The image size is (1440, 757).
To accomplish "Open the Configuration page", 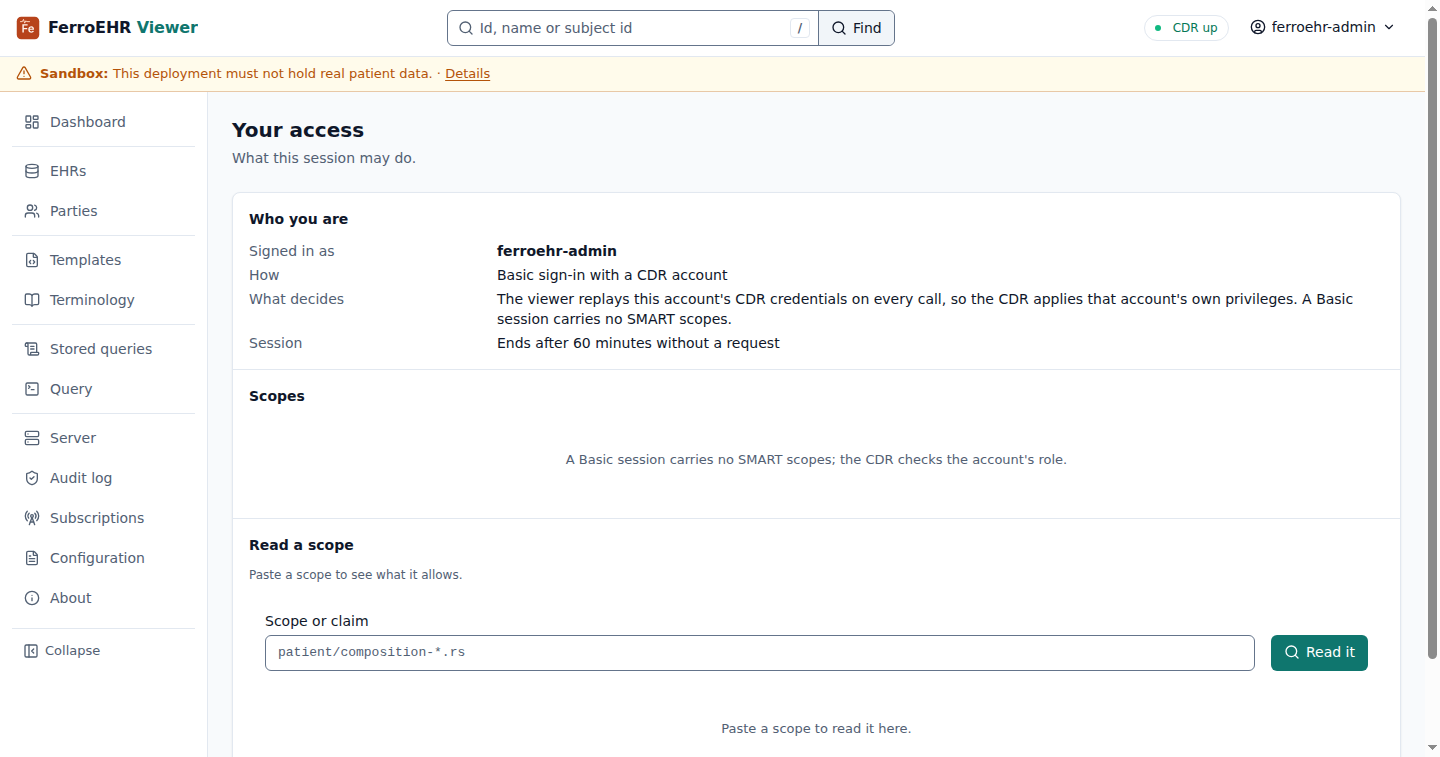I will point(104,558).
